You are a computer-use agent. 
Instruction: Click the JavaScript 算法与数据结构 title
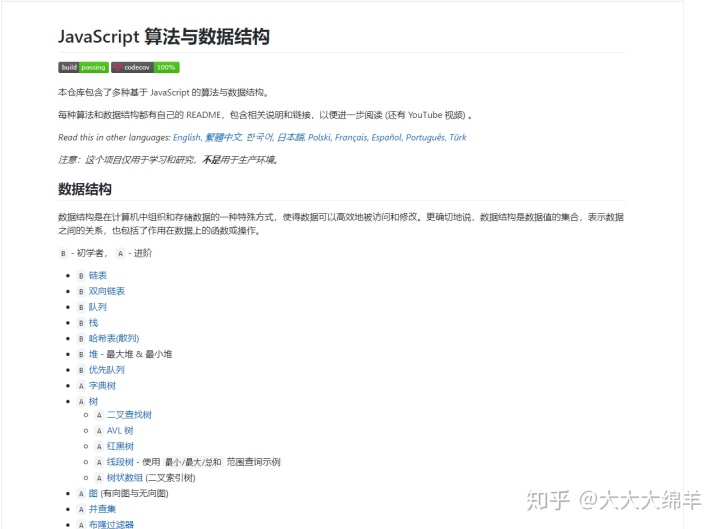(164, 37)
